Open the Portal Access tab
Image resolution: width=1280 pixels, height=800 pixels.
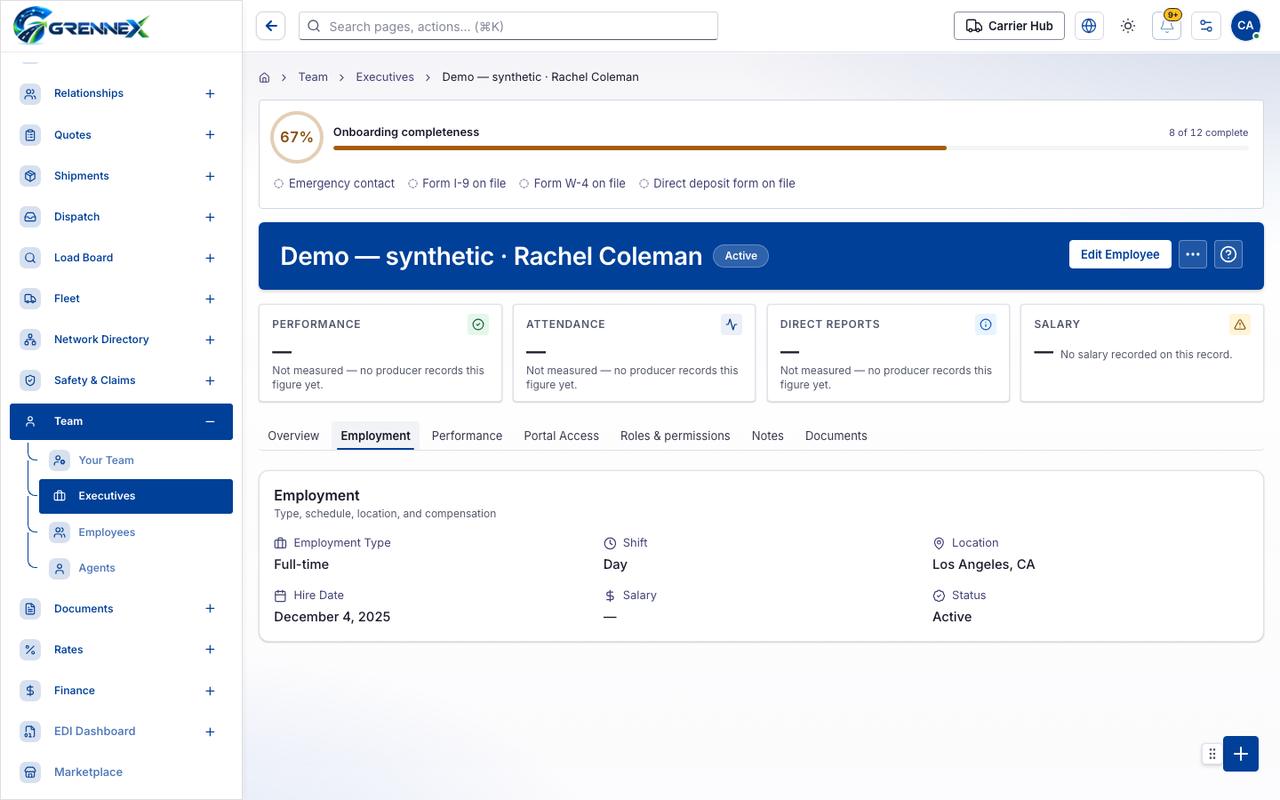(561, 436)
